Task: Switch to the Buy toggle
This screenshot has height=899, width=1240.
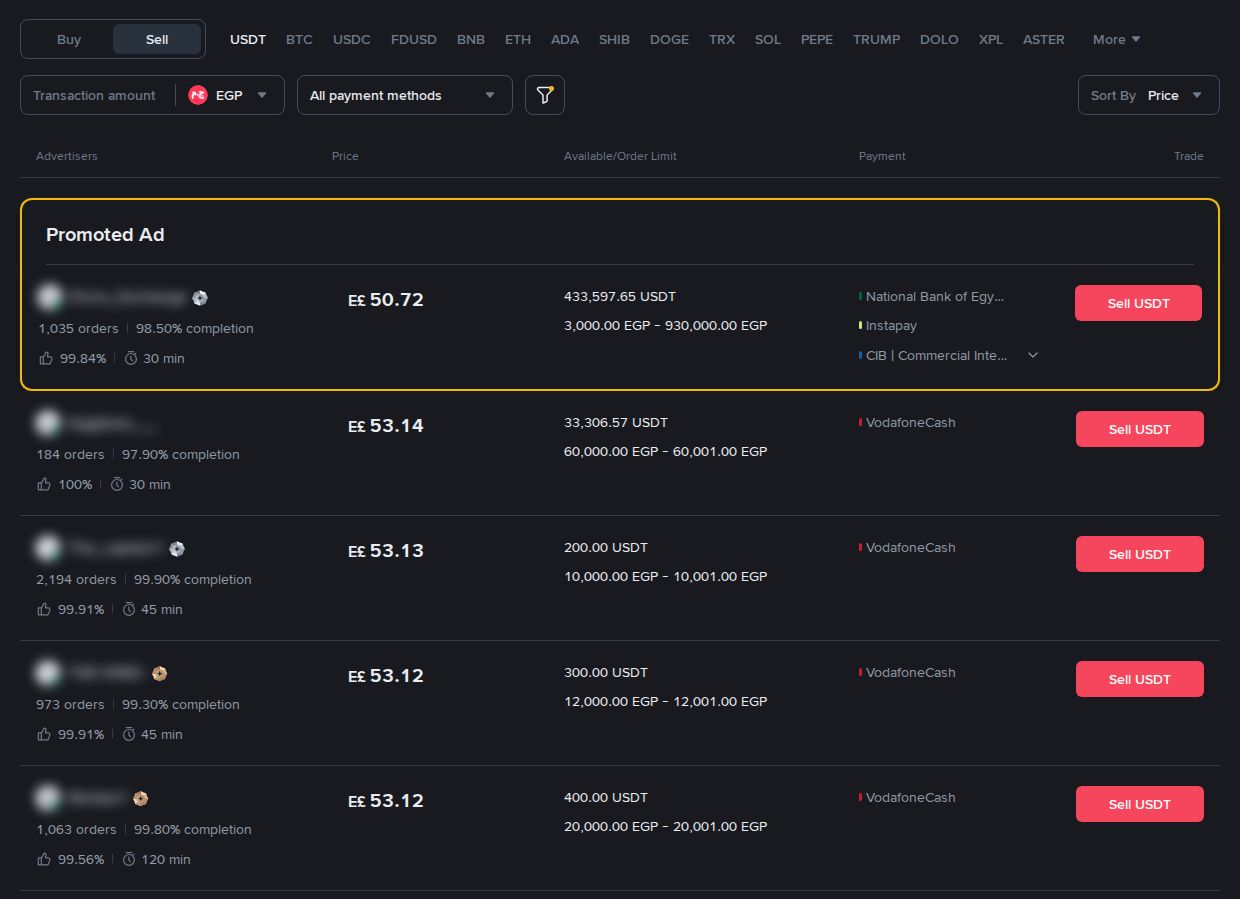Action: point(69,39)
